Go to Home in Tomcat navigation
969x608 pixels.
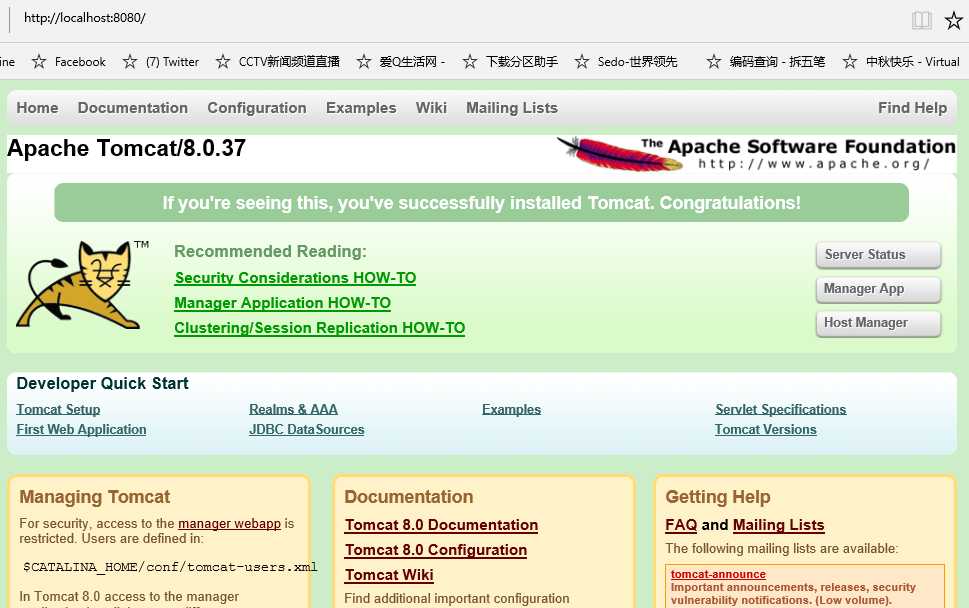[37, 108]
